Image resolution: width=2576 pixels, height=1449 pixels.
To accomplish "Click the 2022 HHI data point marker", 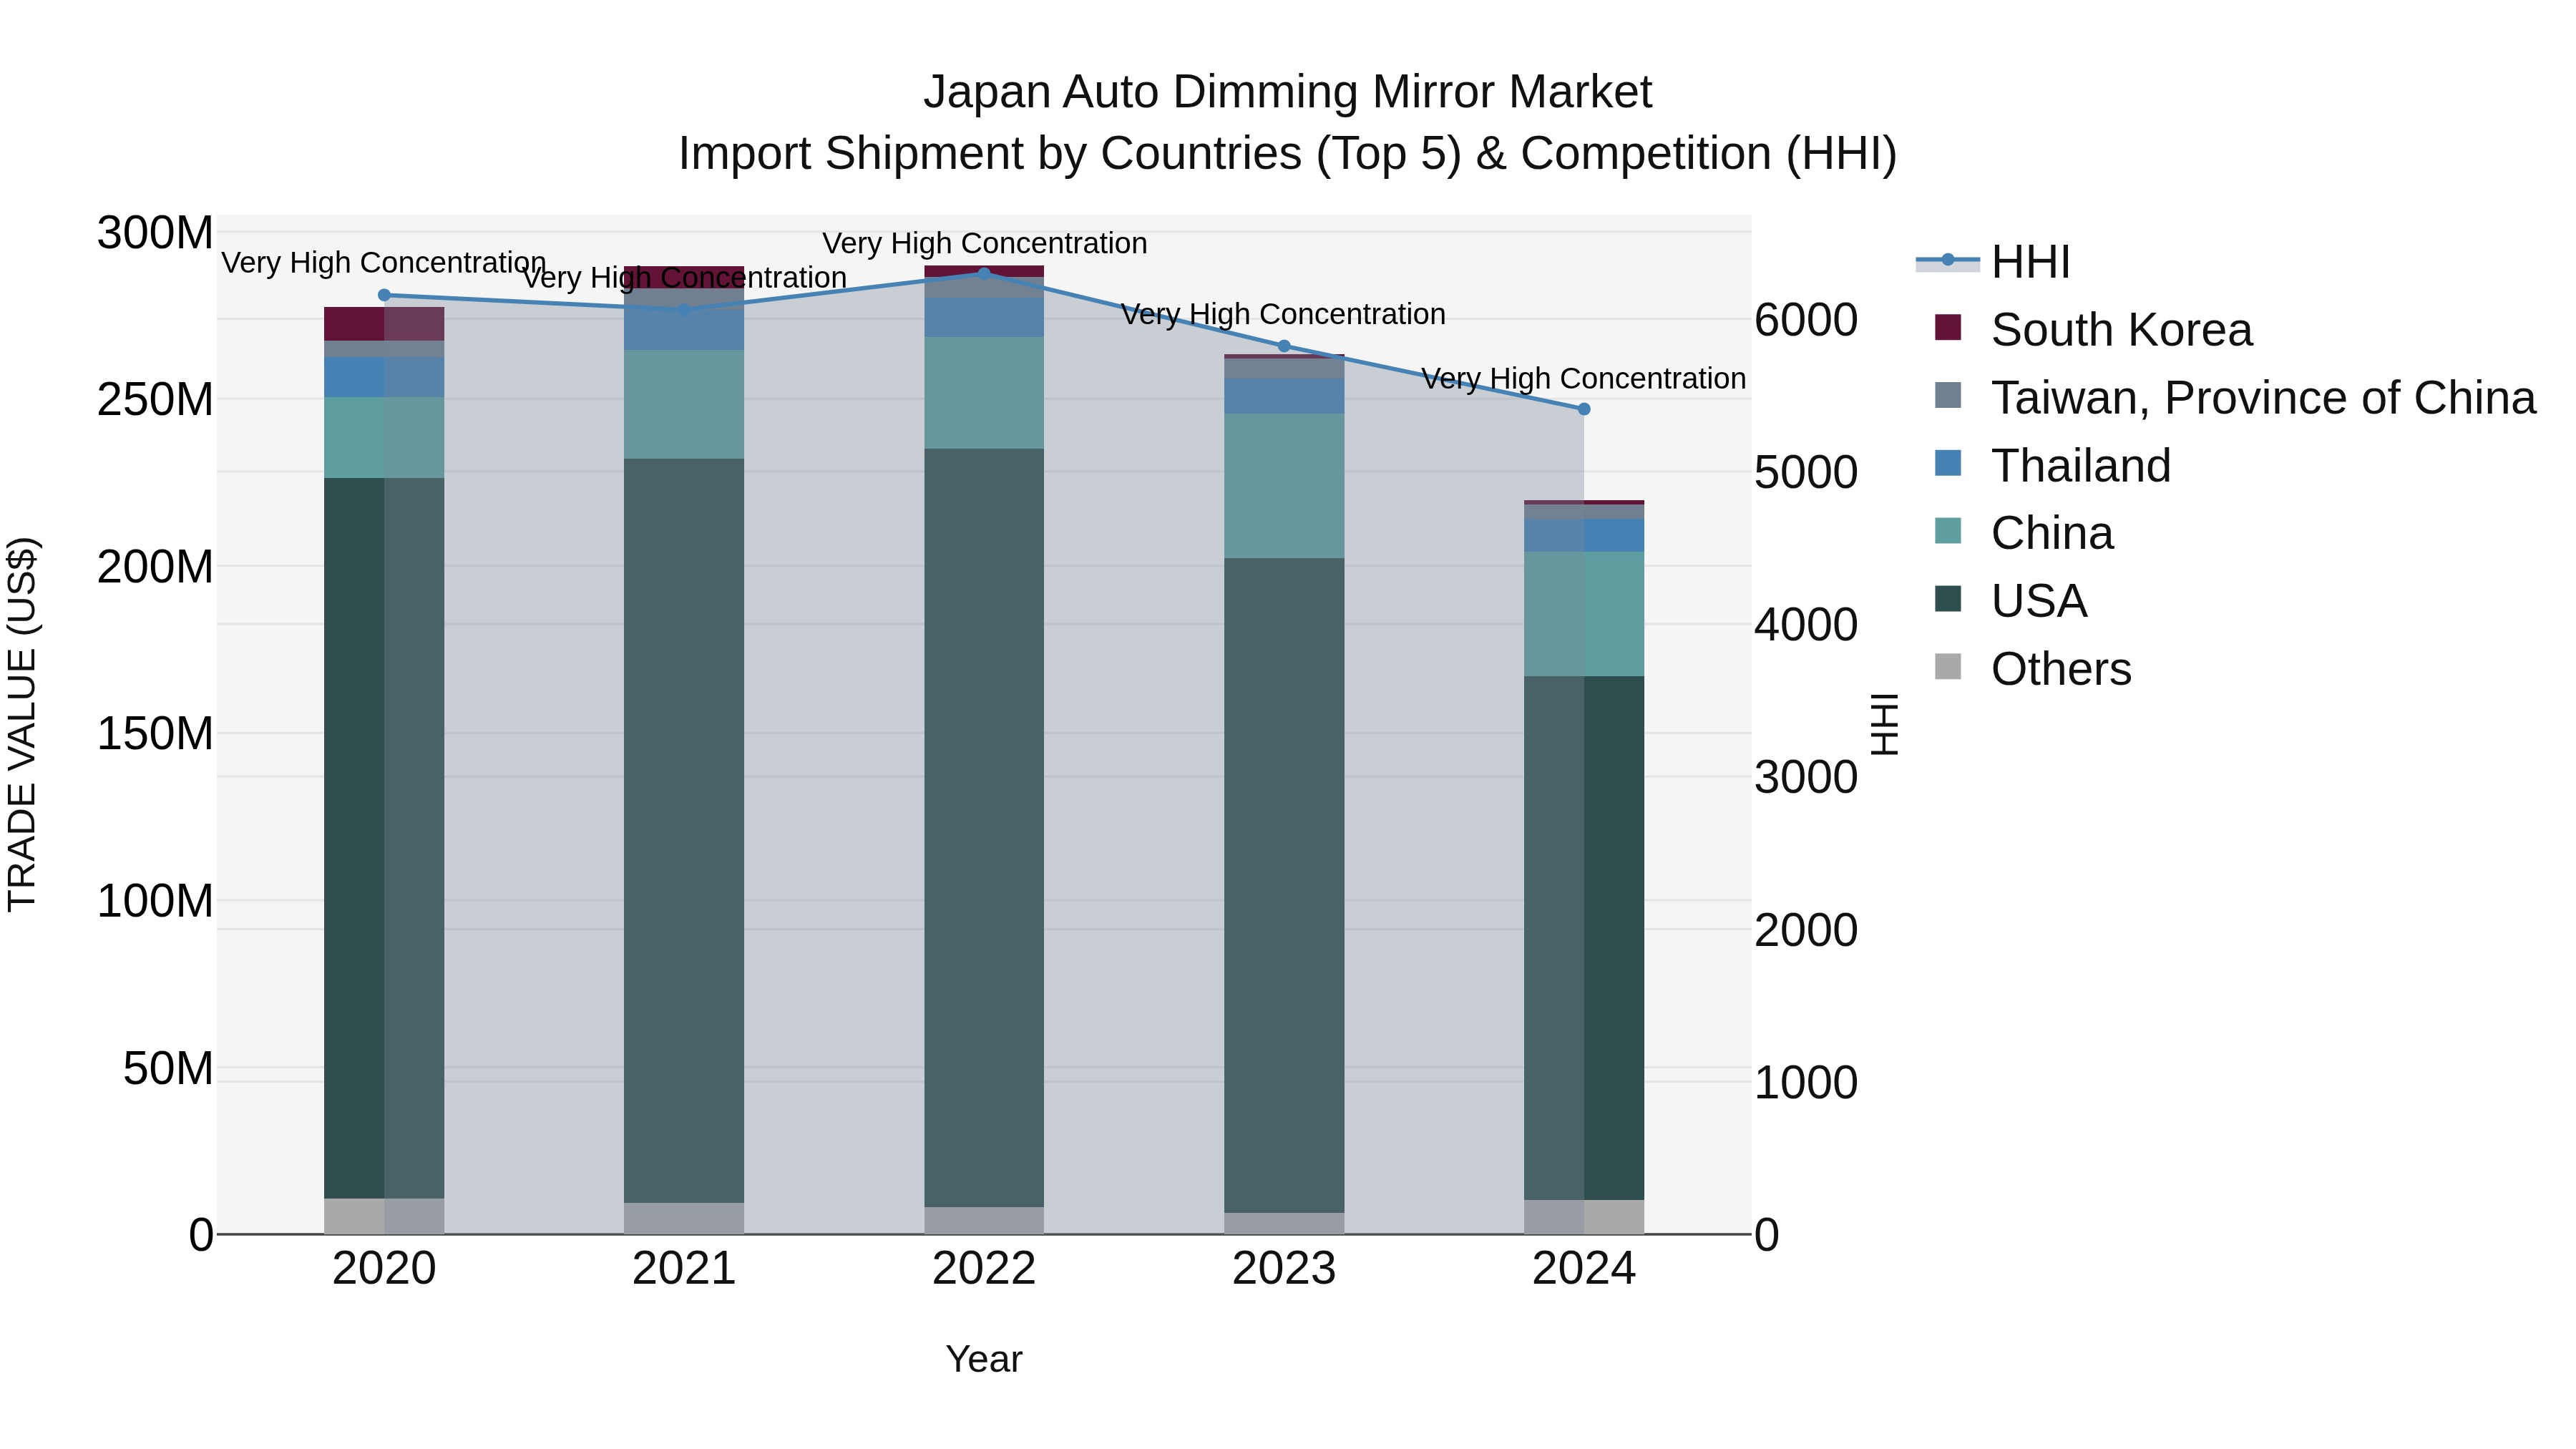I will tap(984, 273).
